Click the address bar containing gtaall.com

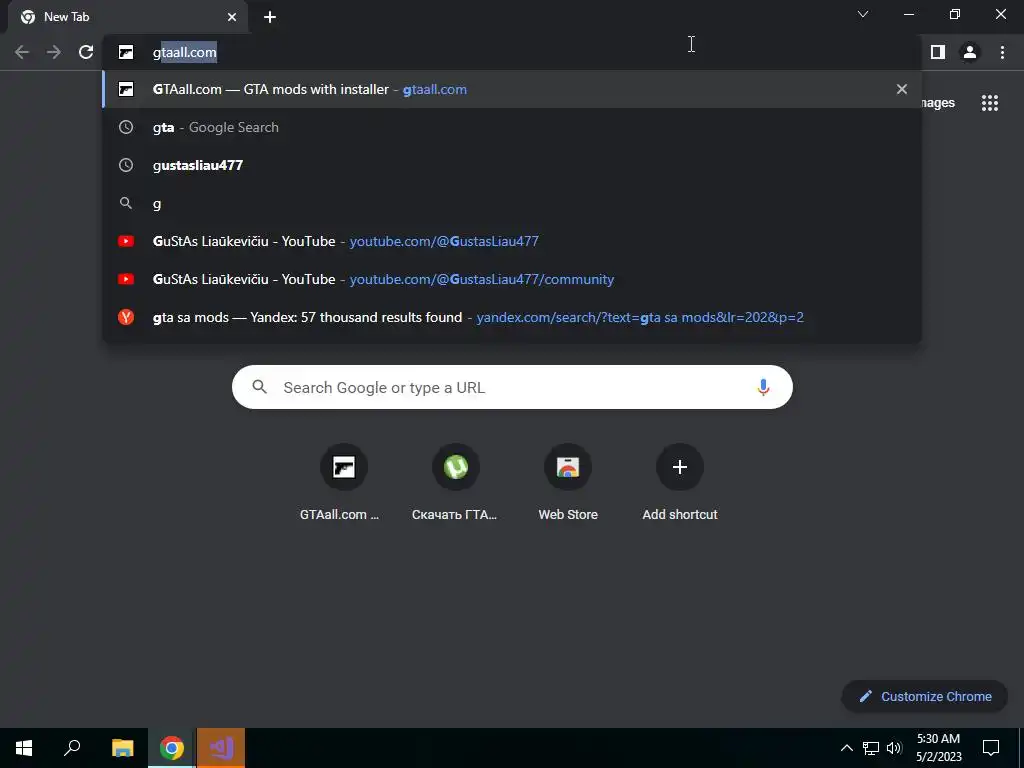point(511,52)
